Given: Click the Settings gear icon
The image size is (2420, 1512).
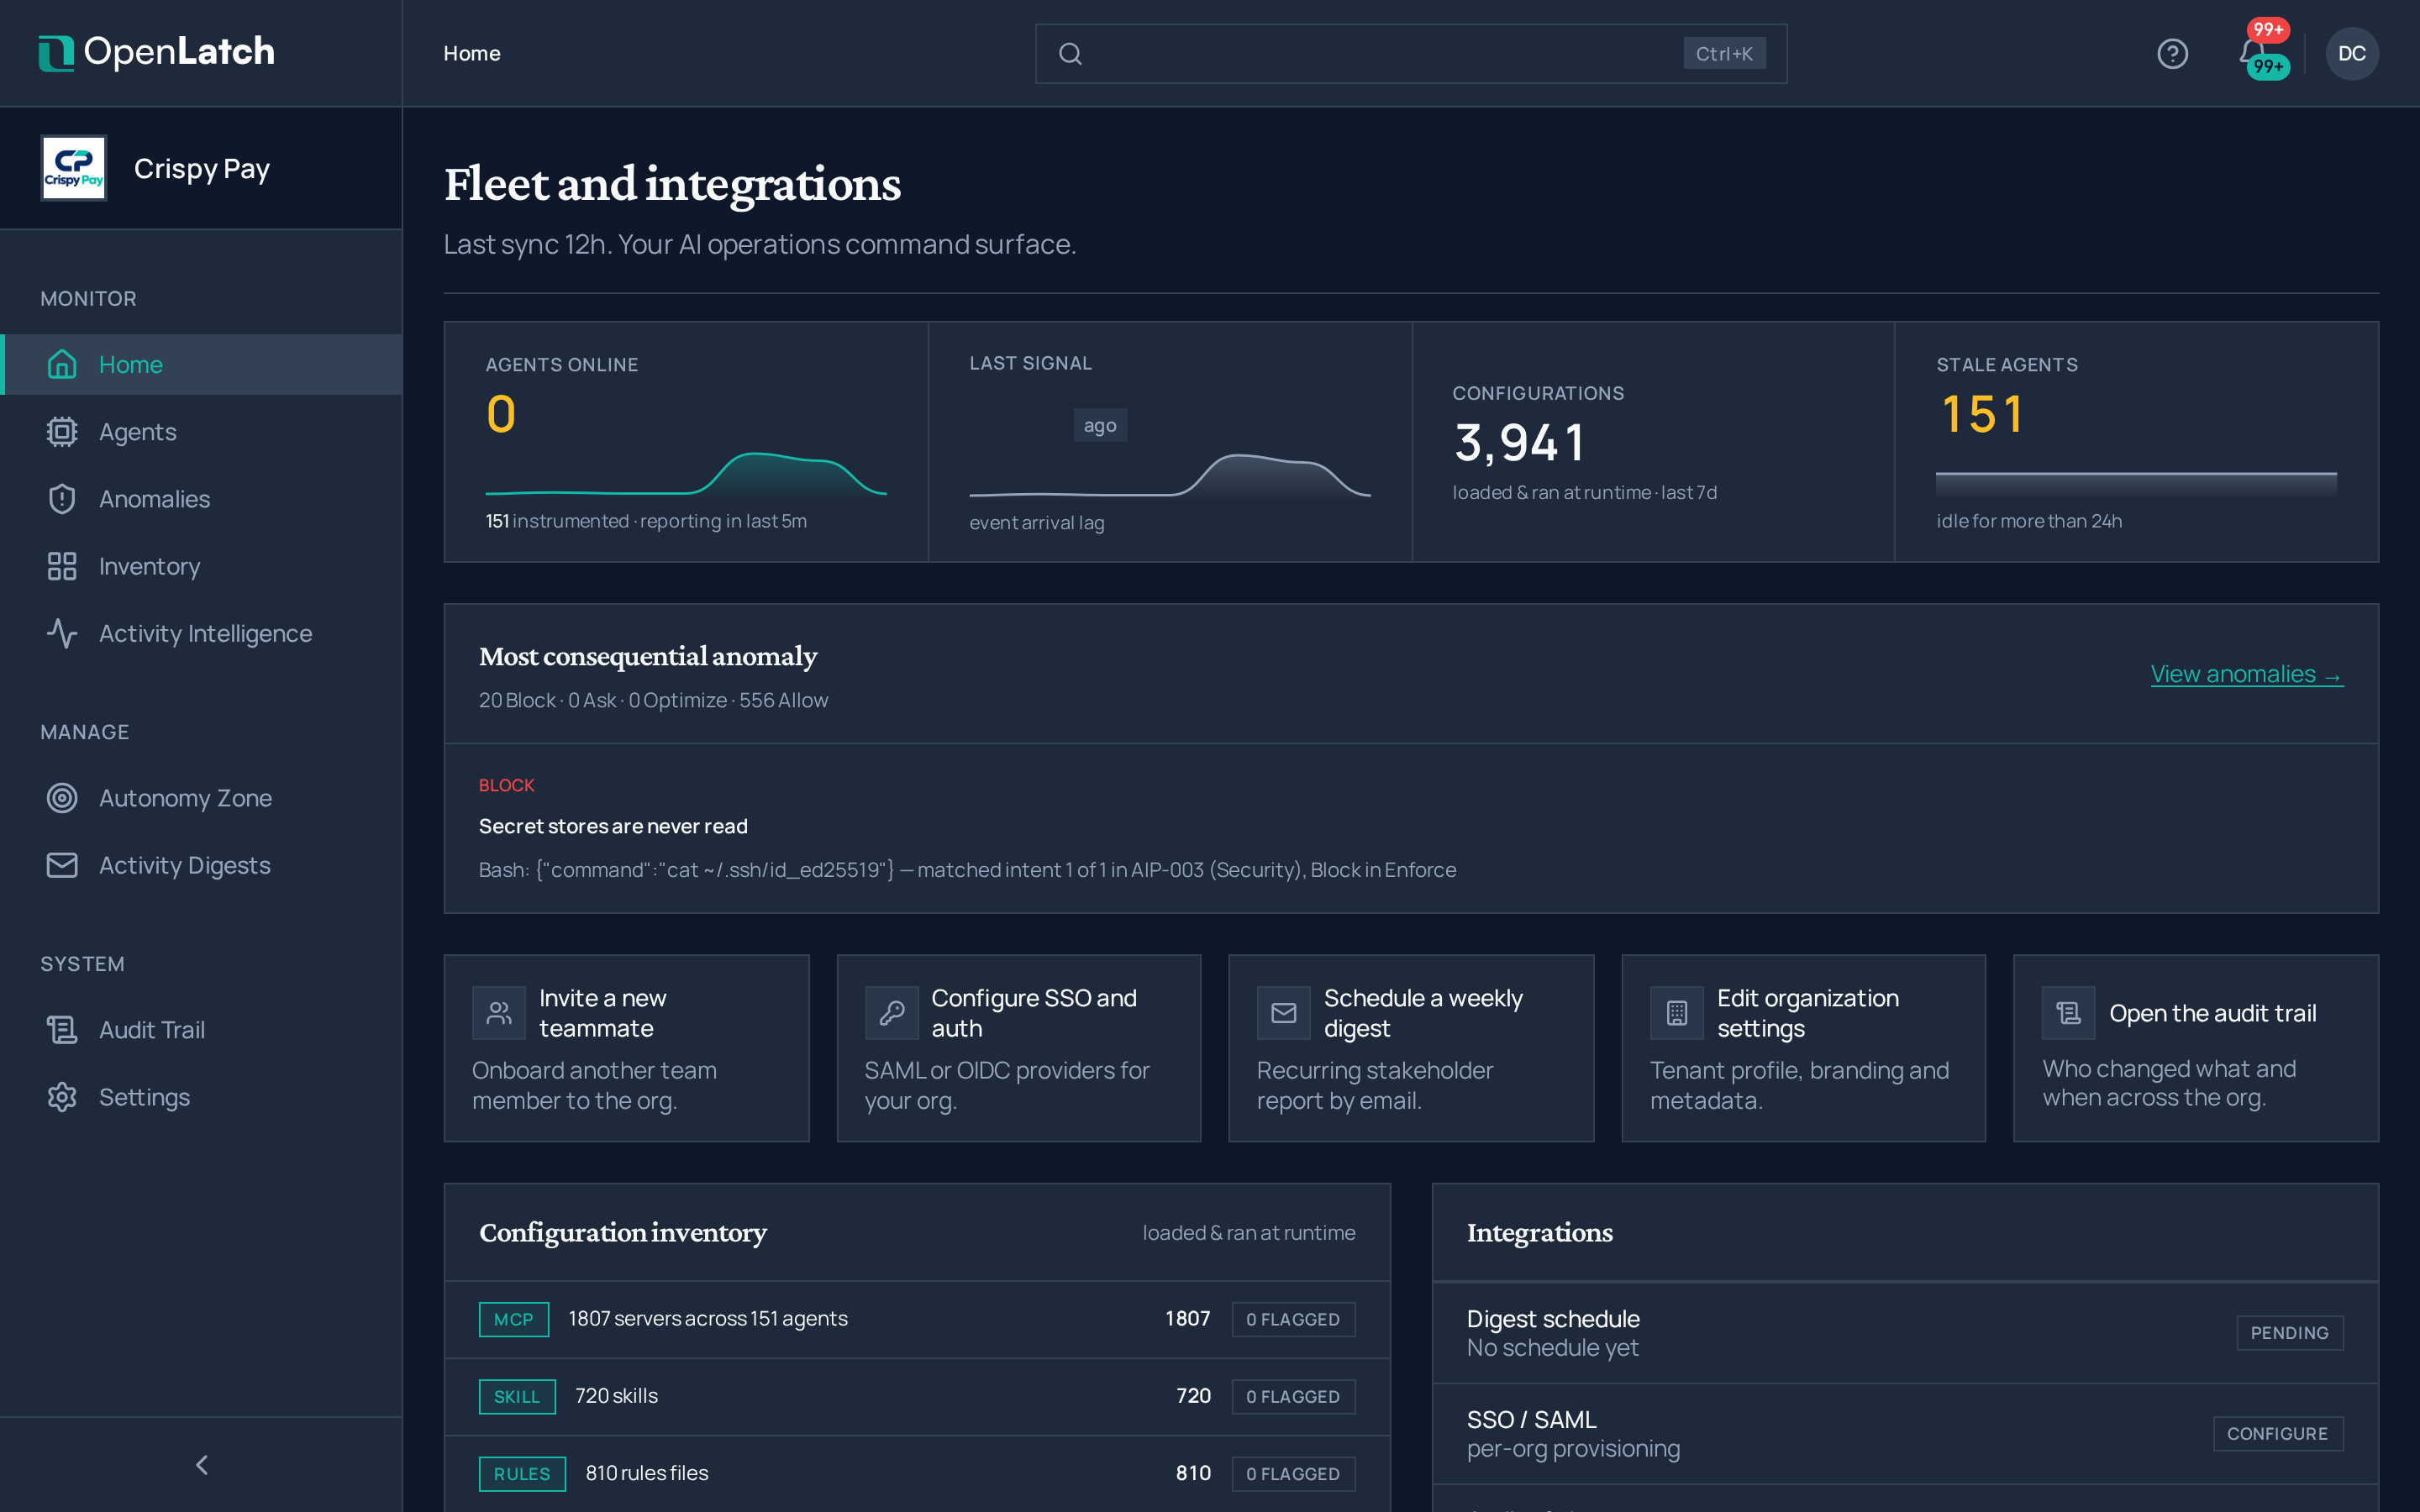Looking at the screenshot, I should tap(62, 1097).
